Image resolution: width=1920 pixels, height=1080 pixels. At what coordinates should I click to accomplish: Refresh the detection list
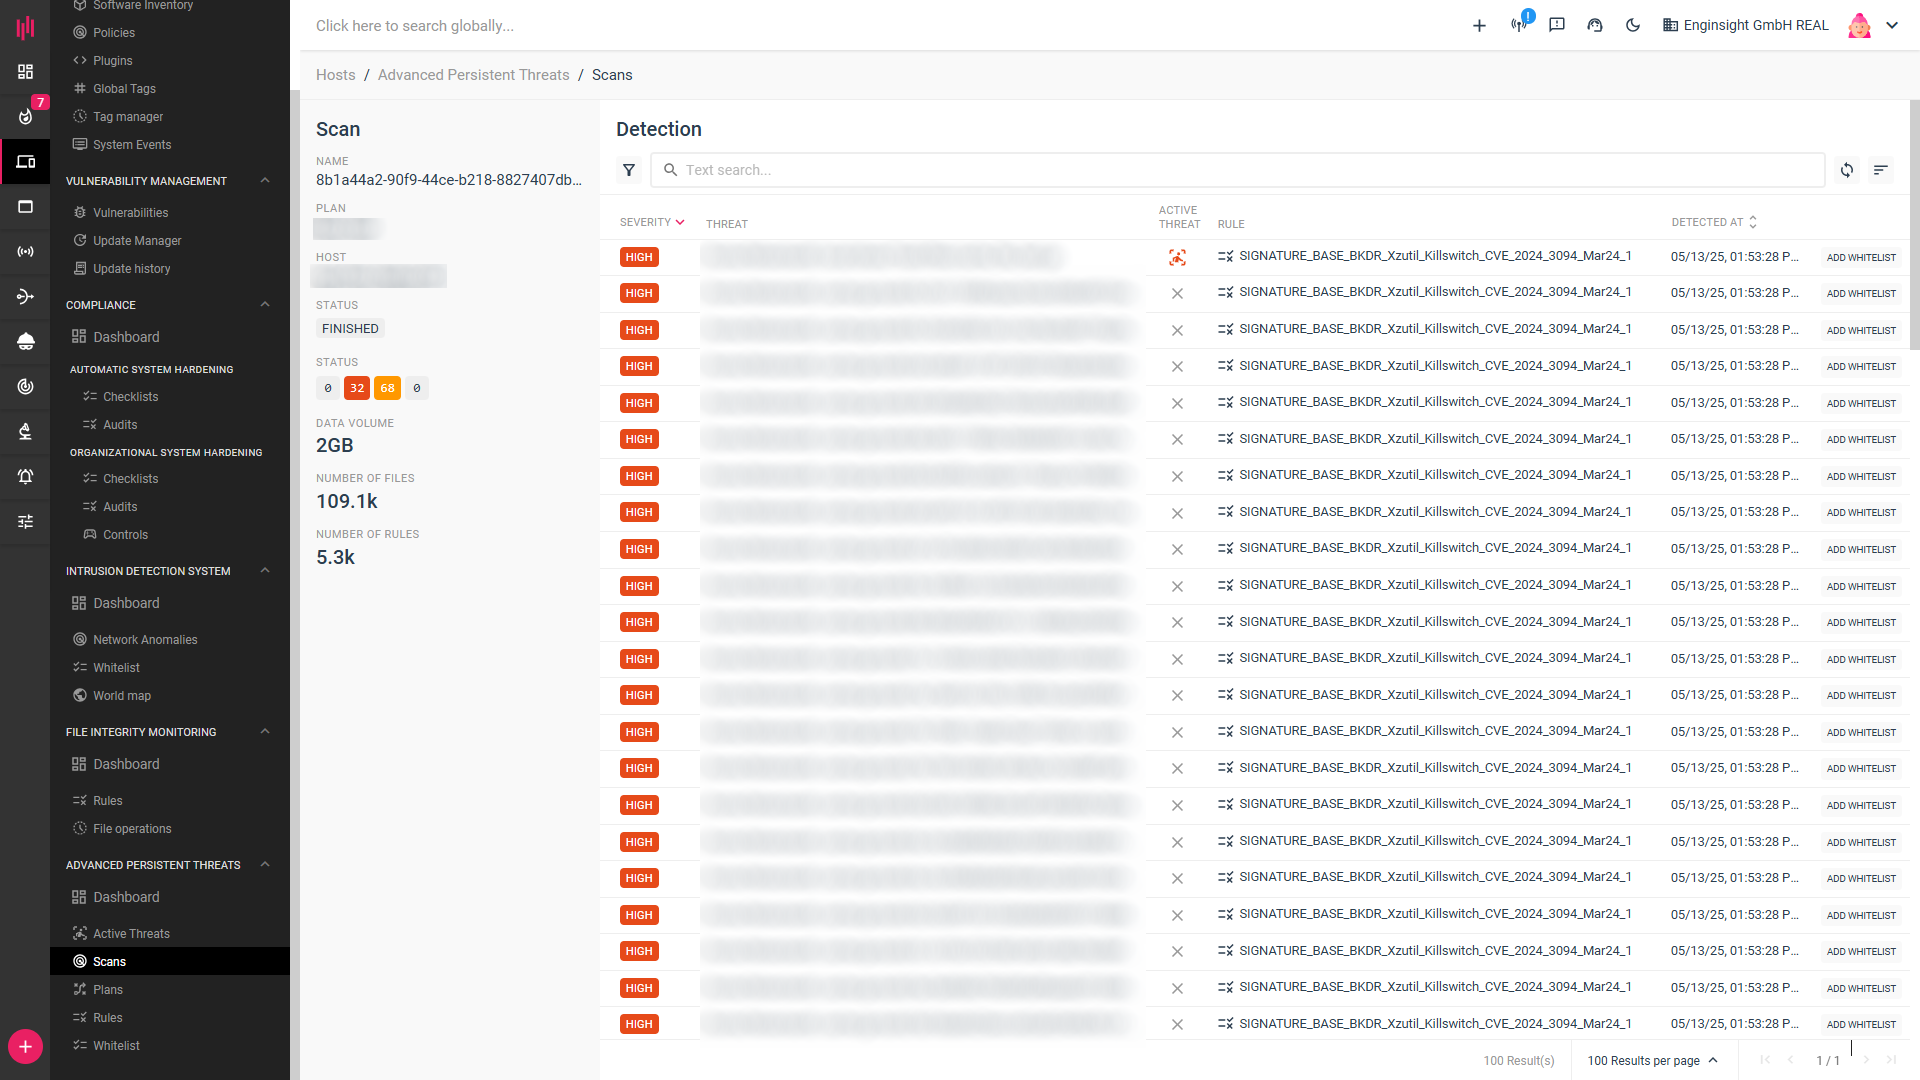point(1847,170)
